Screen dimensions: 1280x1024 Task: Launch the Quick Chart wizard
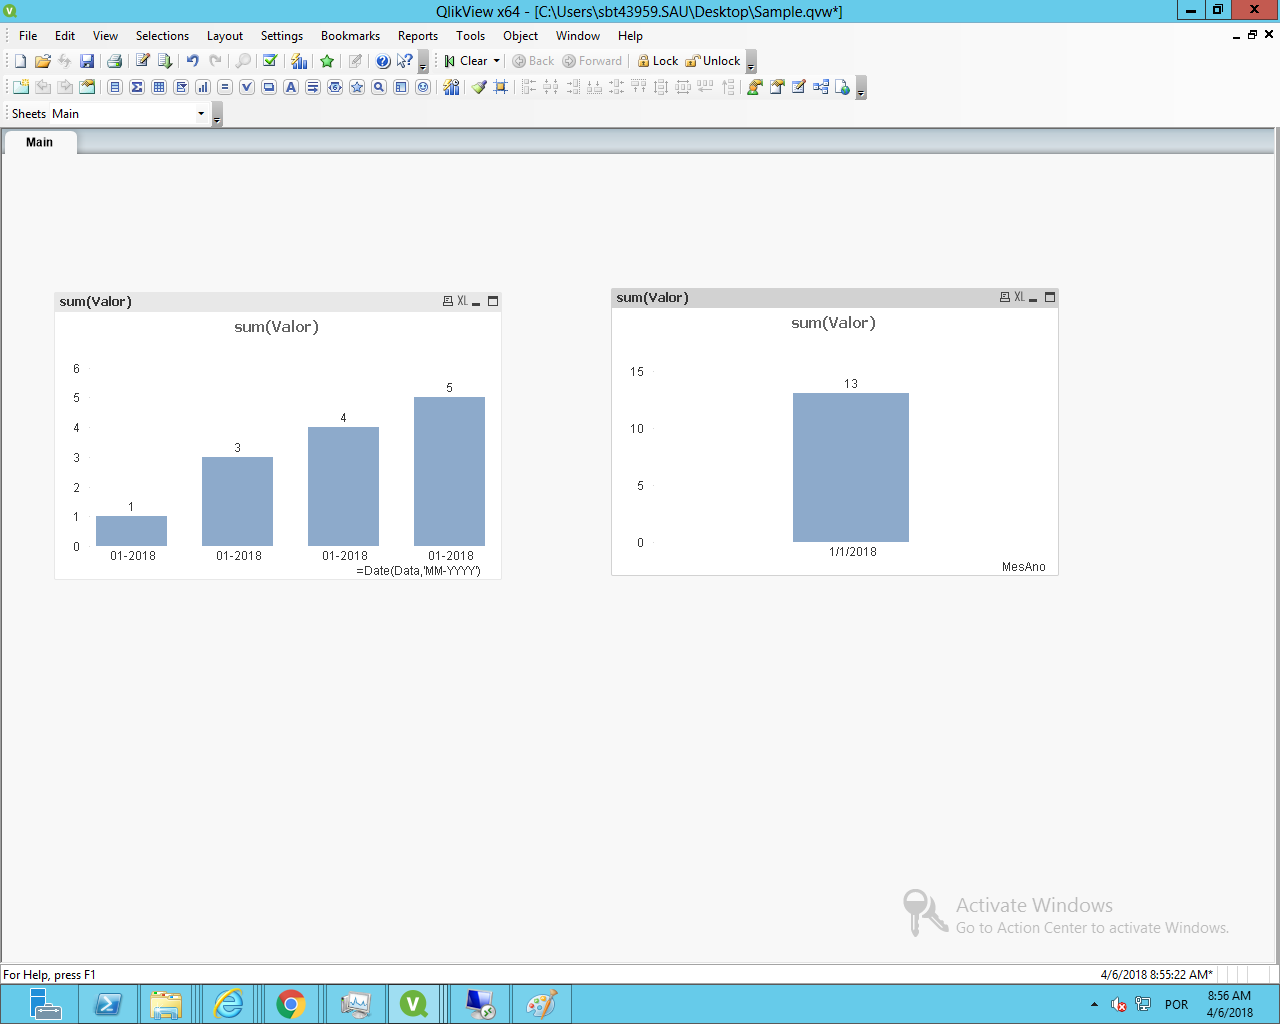pyautogui.click(x=299, y=61)
